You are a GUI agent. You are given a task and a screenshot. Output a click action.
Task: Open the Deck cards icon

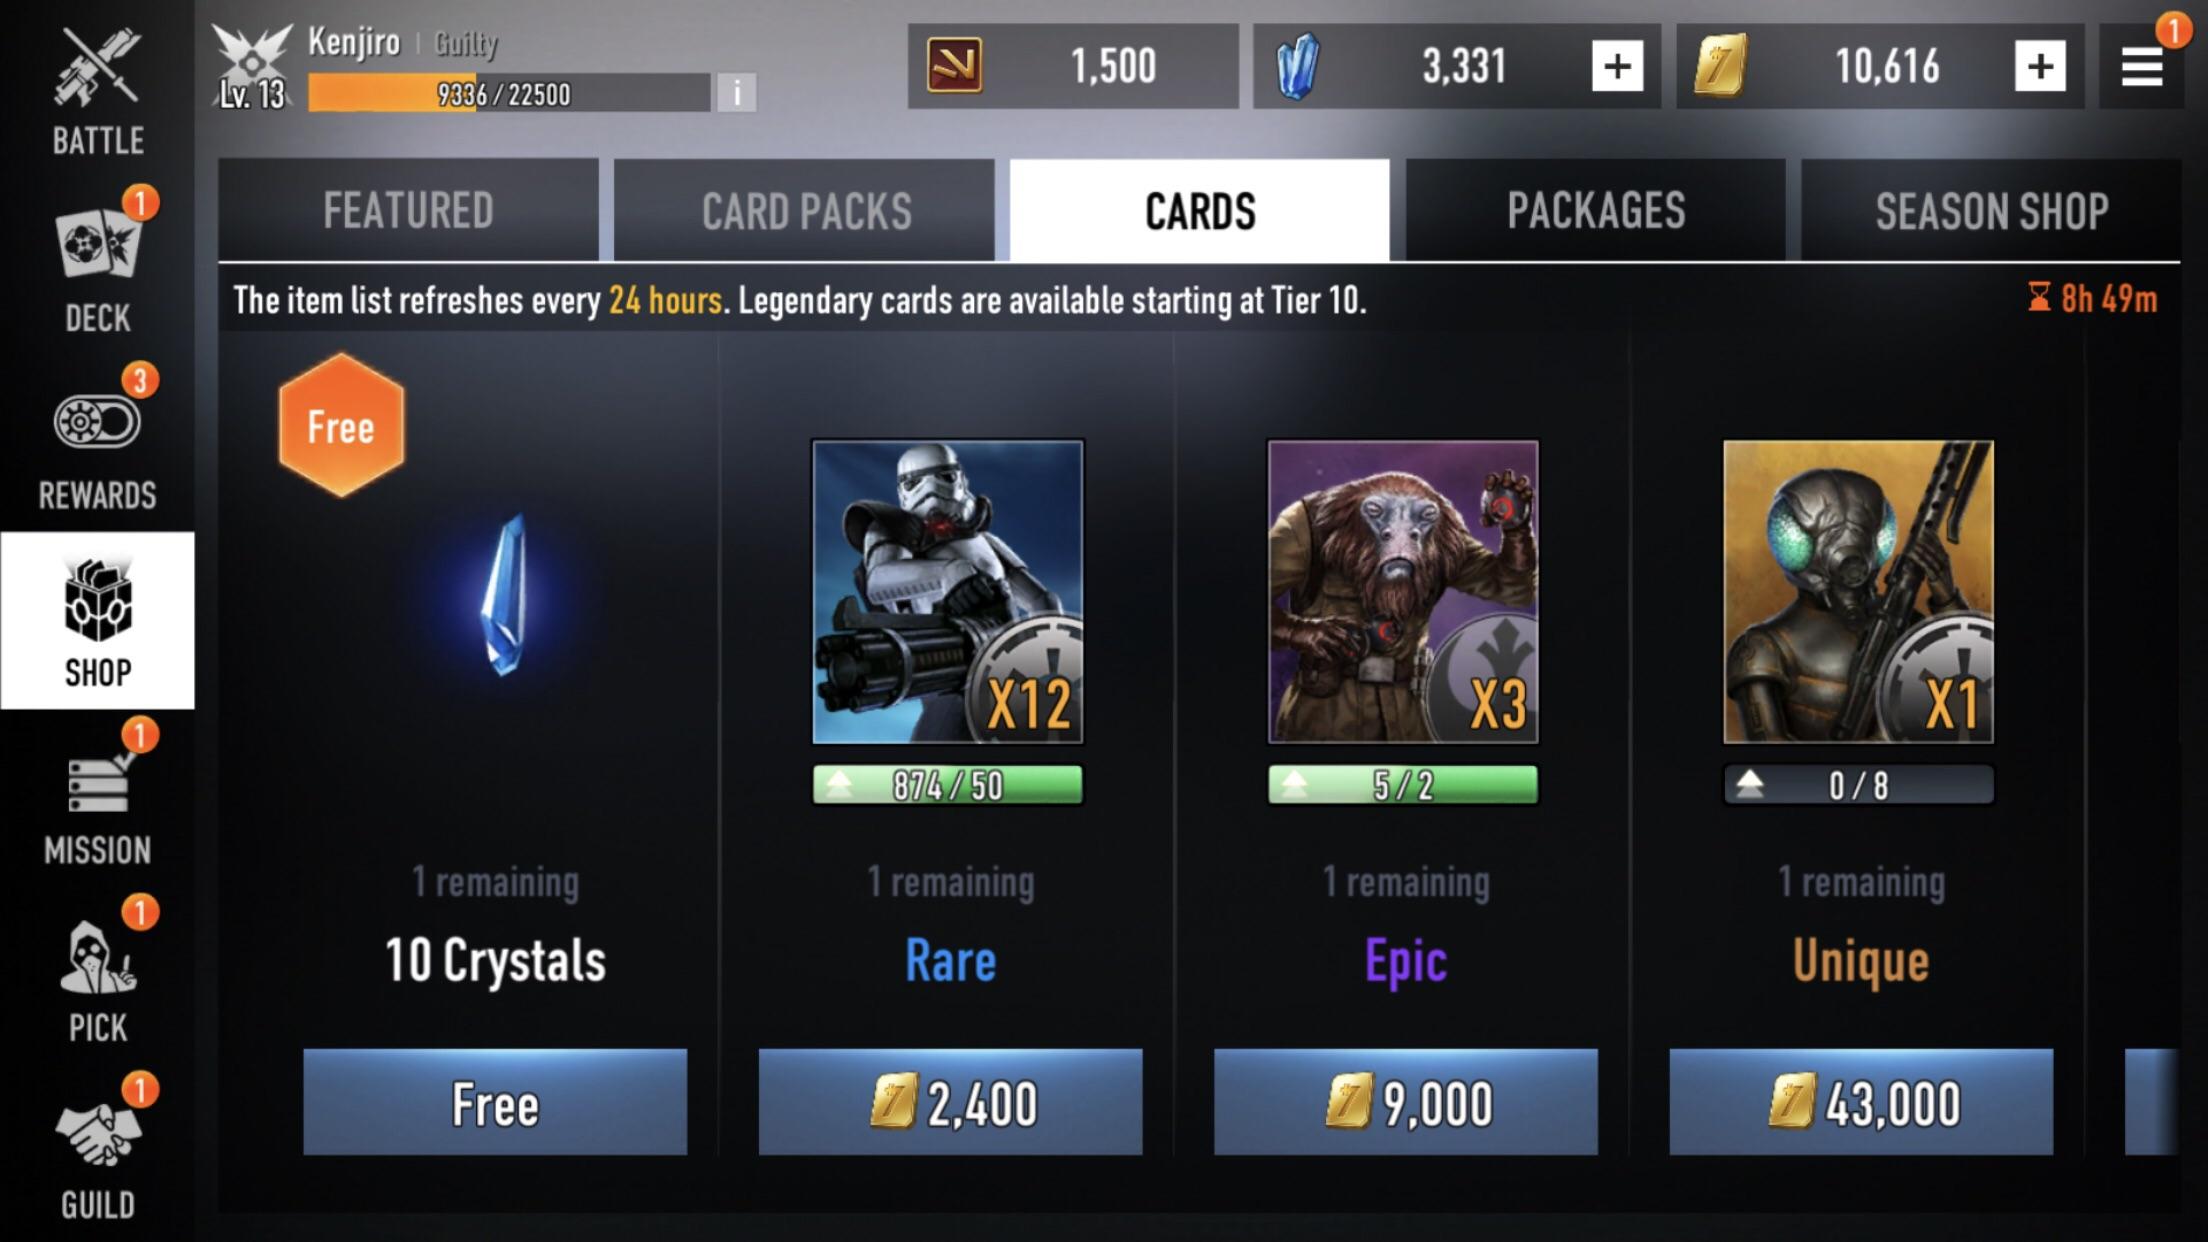97,245
